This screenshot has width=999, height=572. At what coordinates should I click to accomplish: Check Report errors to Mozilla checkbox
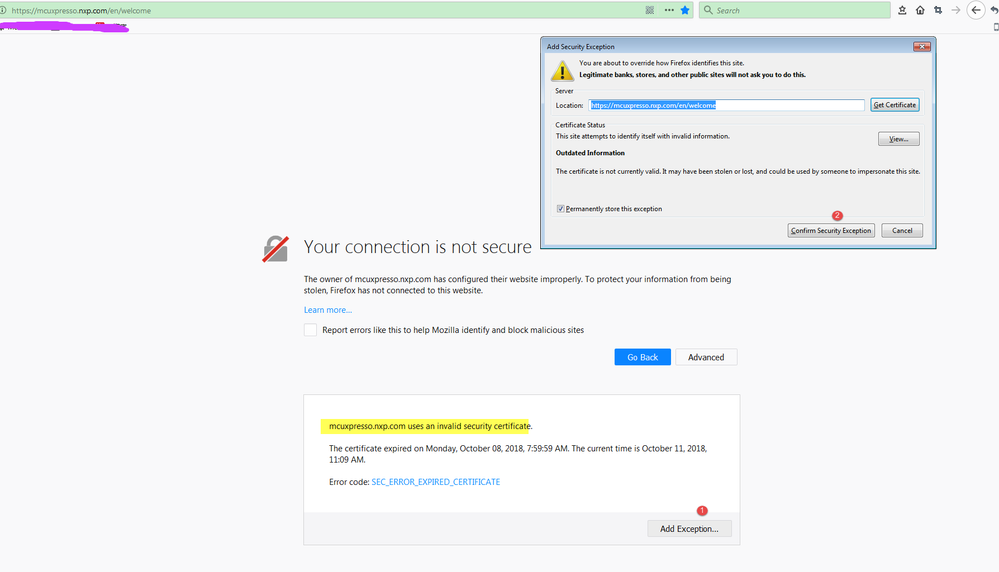coord(310,330)
